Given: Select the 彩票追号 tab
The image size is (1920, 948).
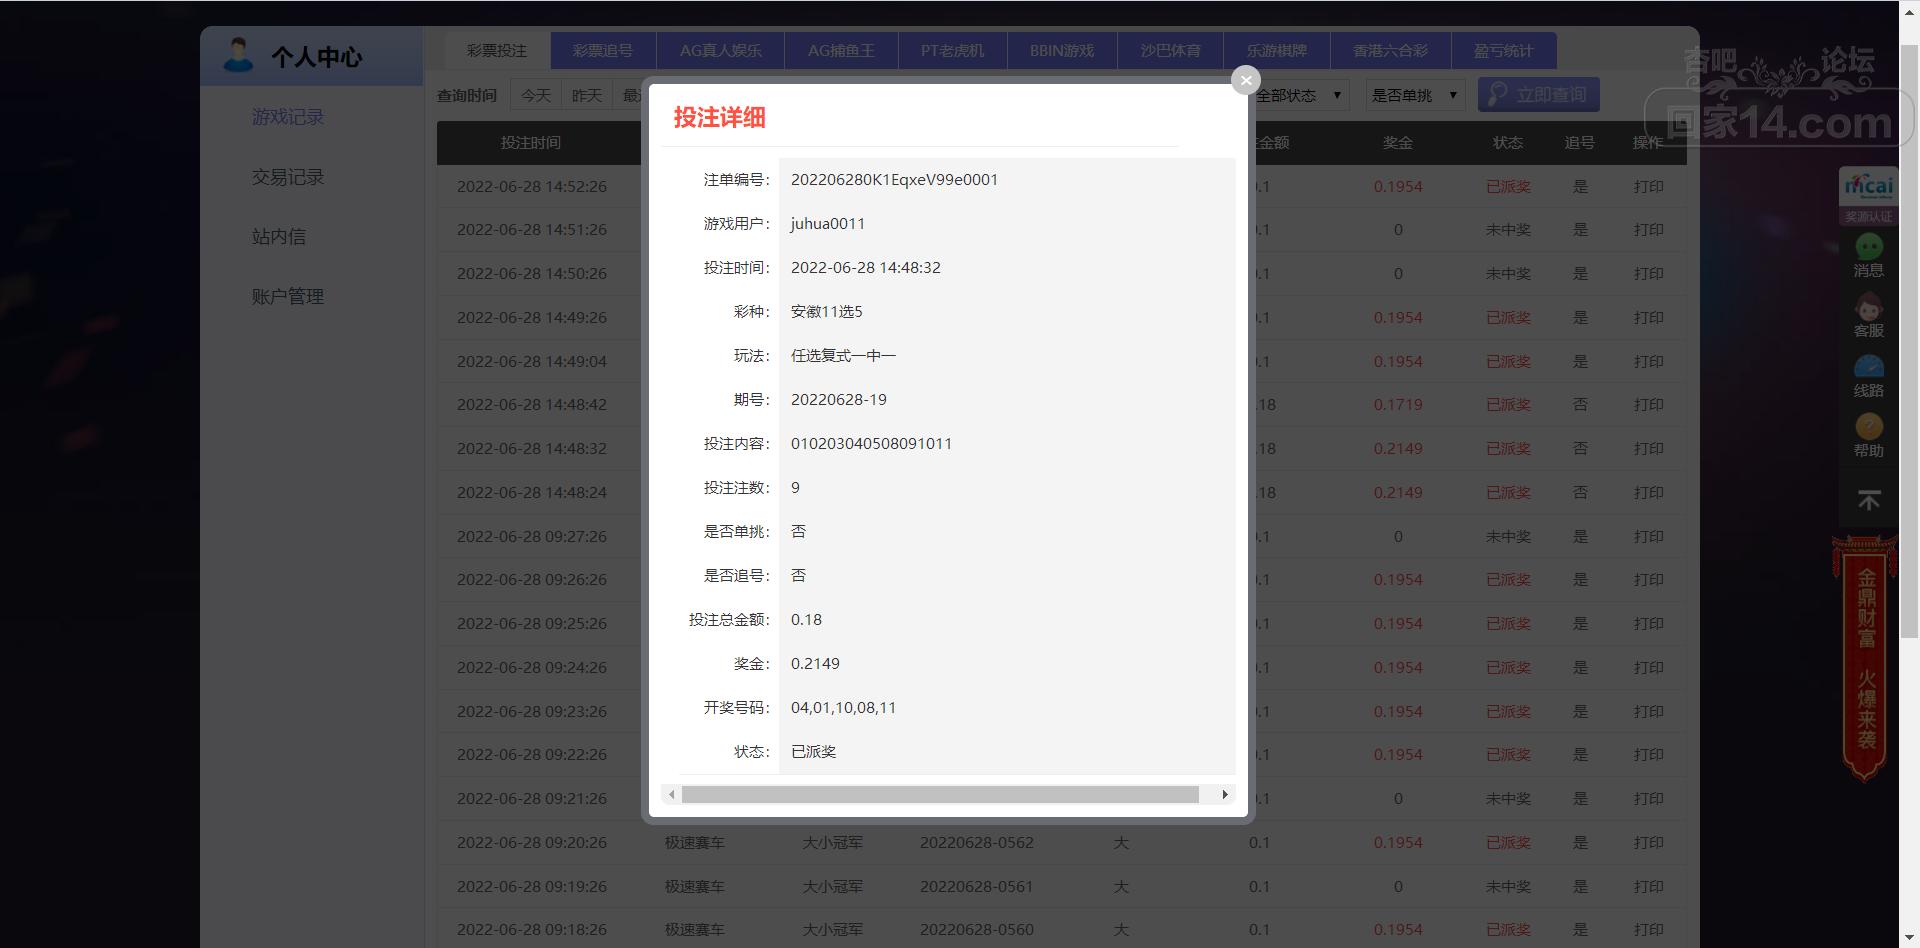Looking at the screenshot, I should click(603, 50).
